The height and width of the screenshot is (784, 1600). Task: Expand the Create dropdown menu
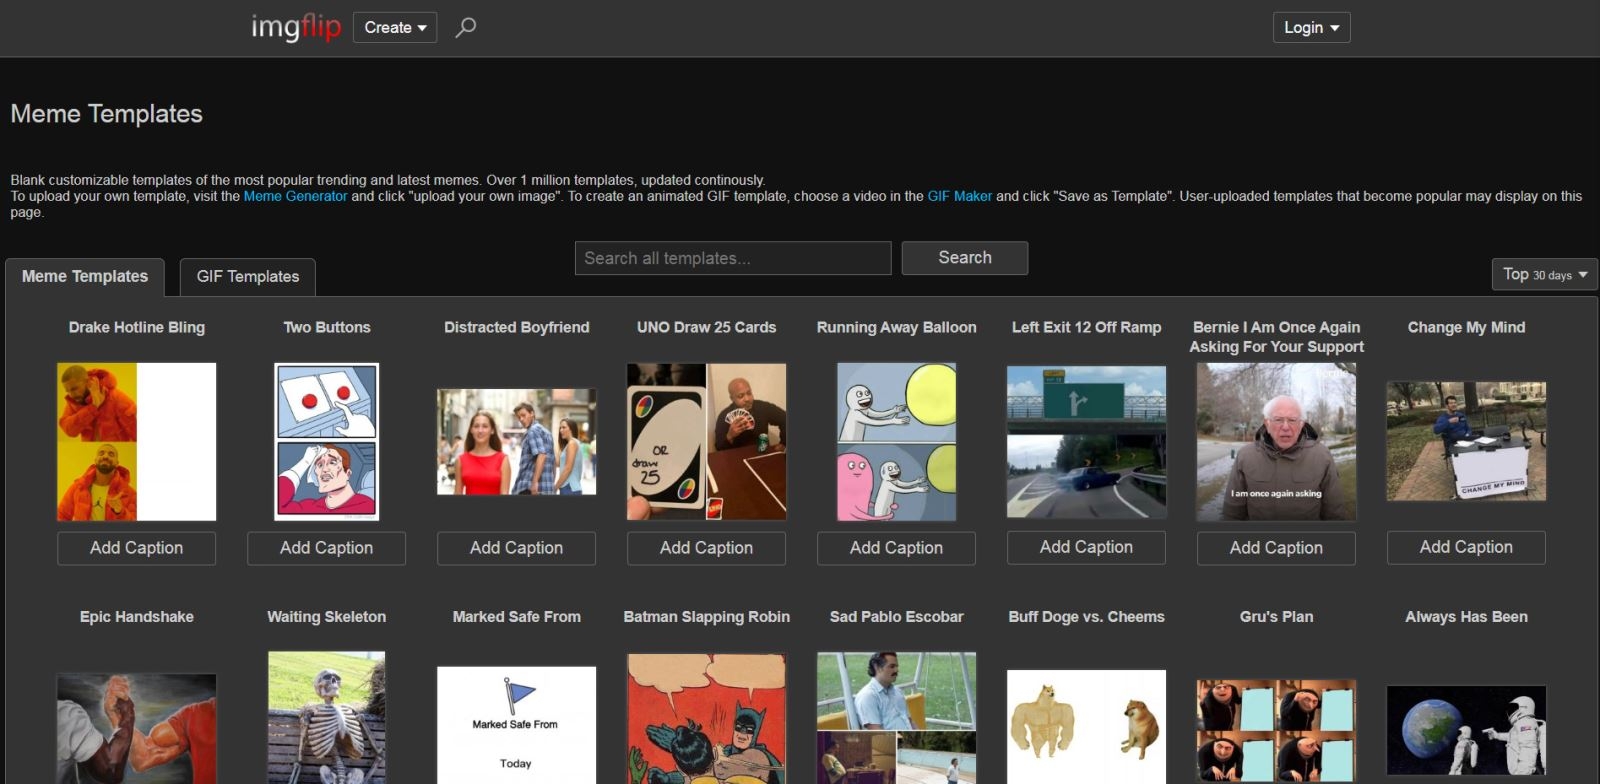click(x=395, y=27)
